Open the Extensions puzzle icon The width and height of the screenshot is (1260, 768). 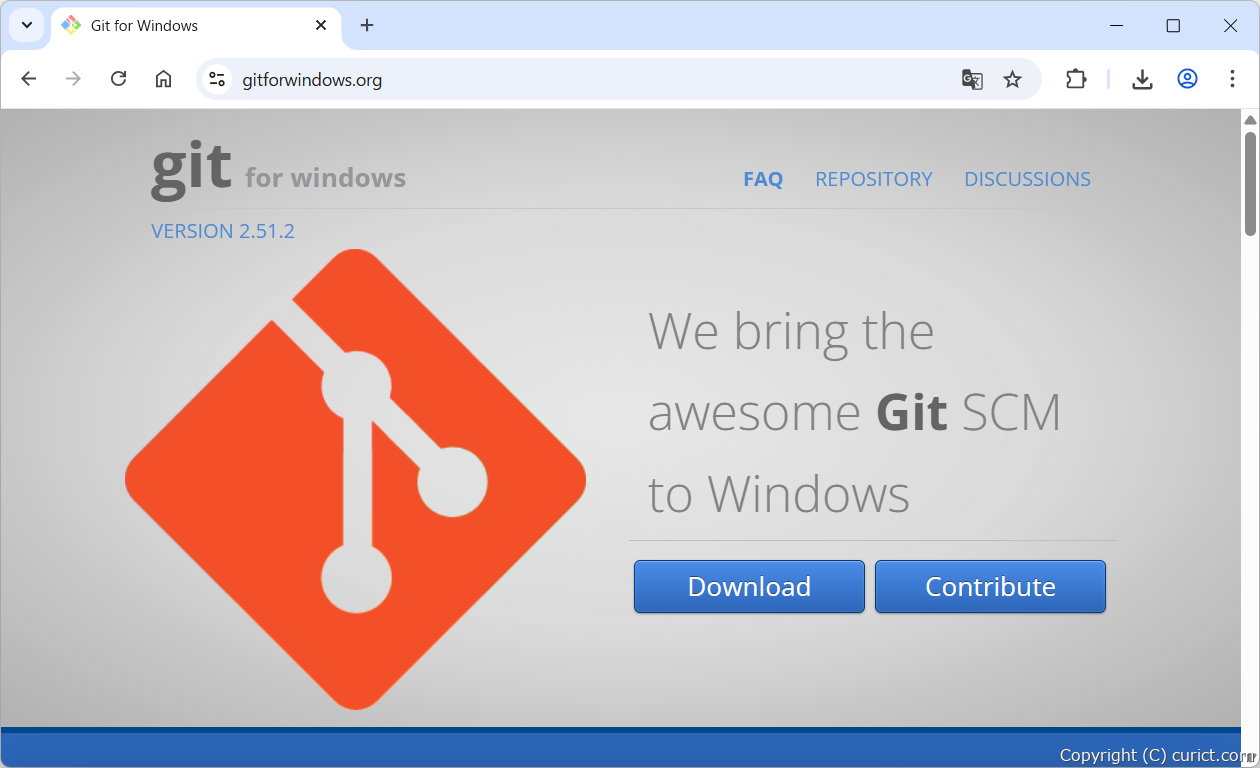(1076, 79)
